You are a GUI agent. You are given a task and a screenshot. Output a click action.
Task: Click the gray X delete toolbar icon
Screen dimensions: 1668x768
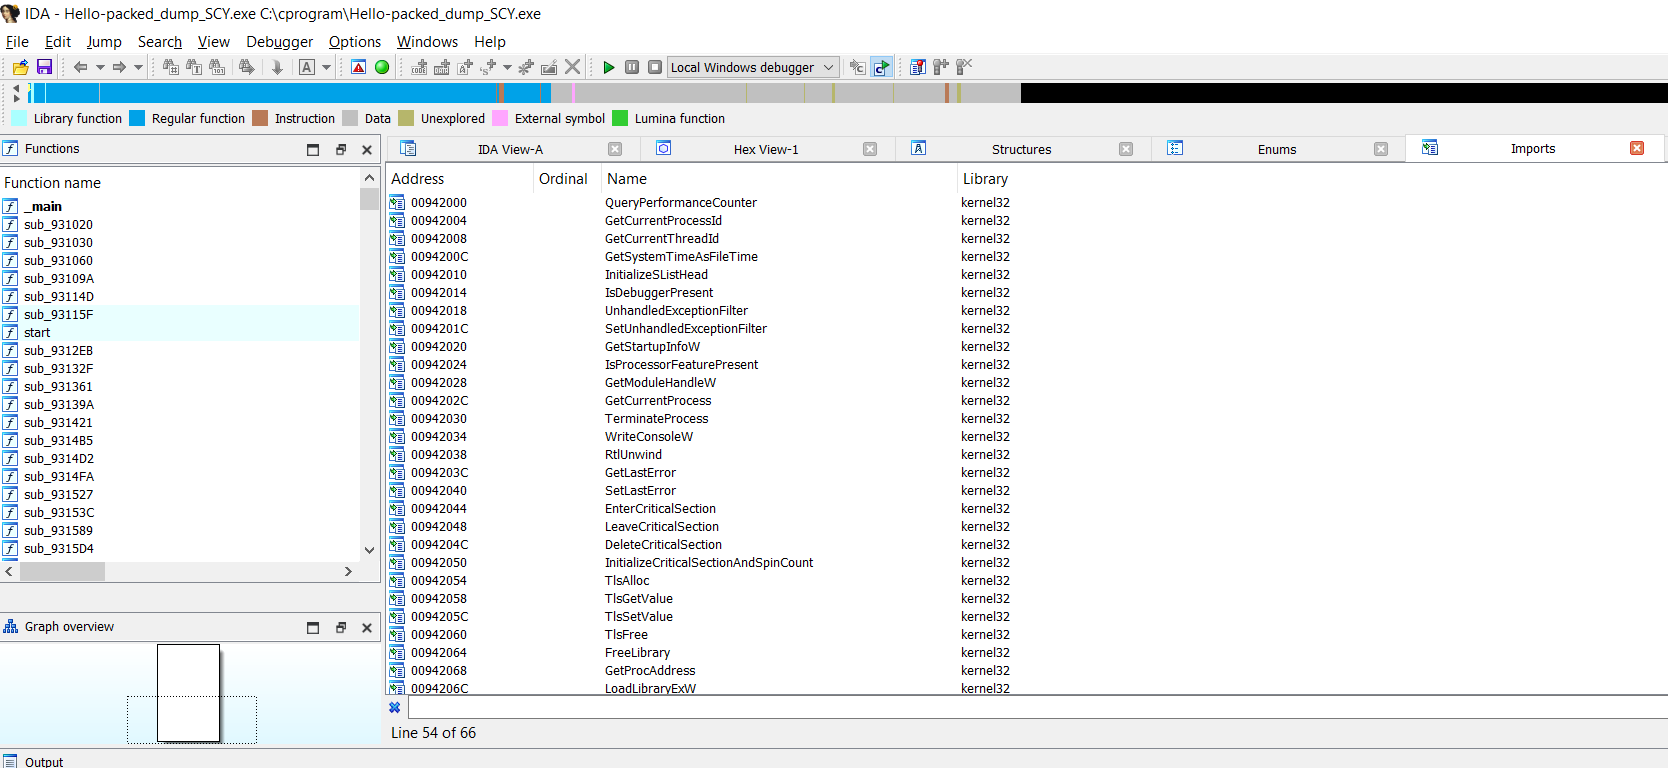coord(572,67)
